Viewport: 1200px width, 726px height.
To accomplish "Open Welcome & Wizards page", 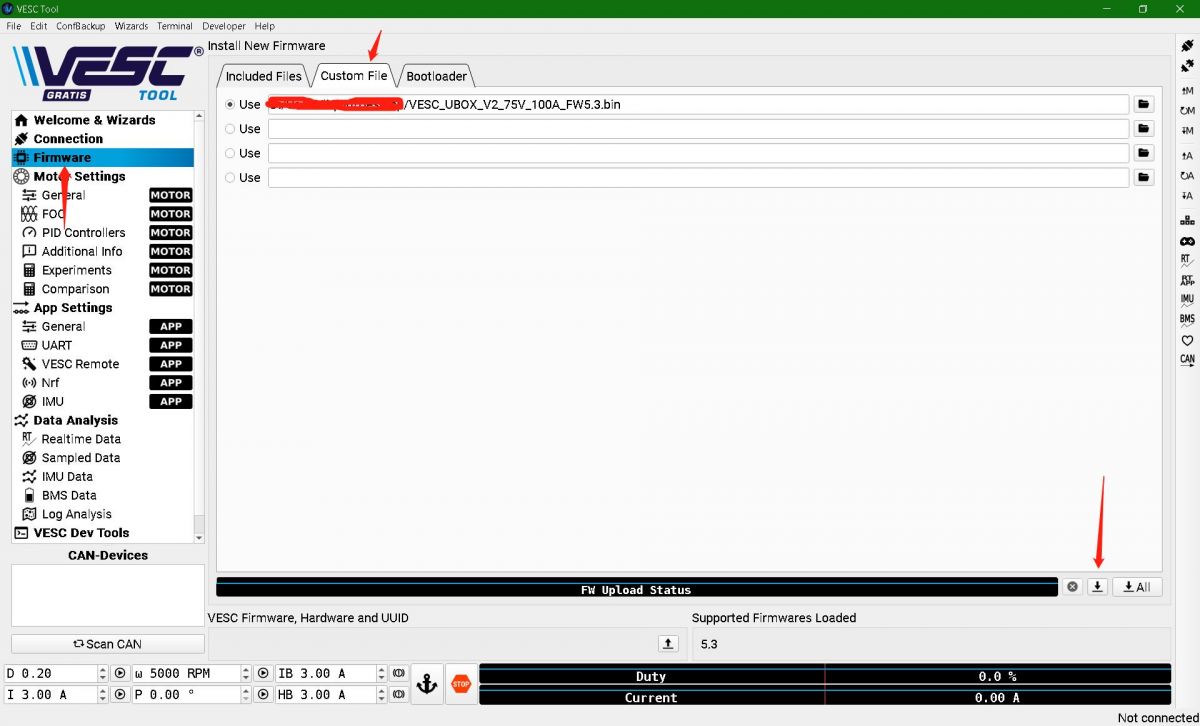I will coord(94,120).
